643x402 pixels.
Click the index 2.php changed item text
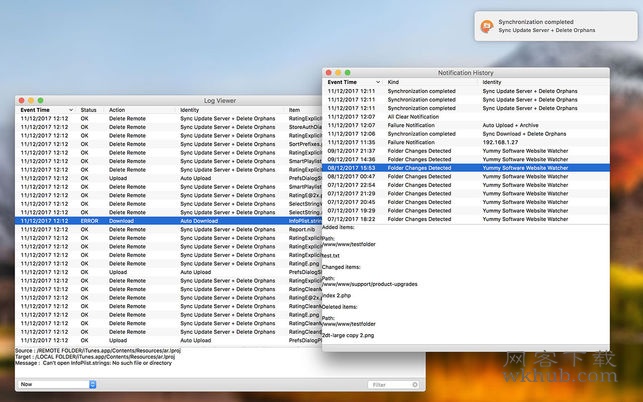click(336, 295)
